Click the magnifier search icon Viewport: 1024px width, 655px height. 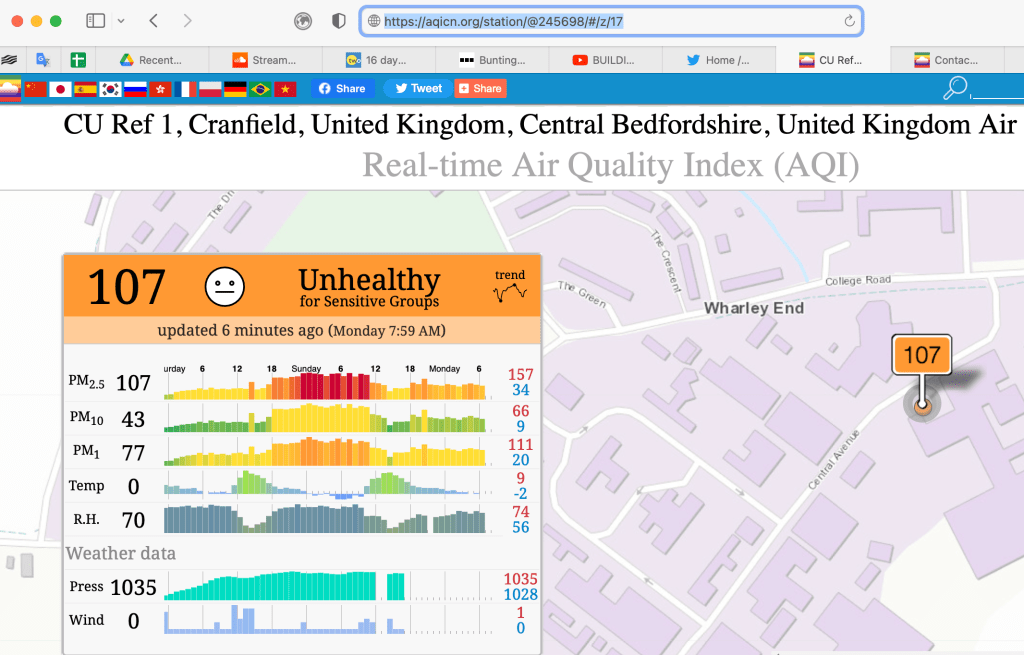point(955,88)
